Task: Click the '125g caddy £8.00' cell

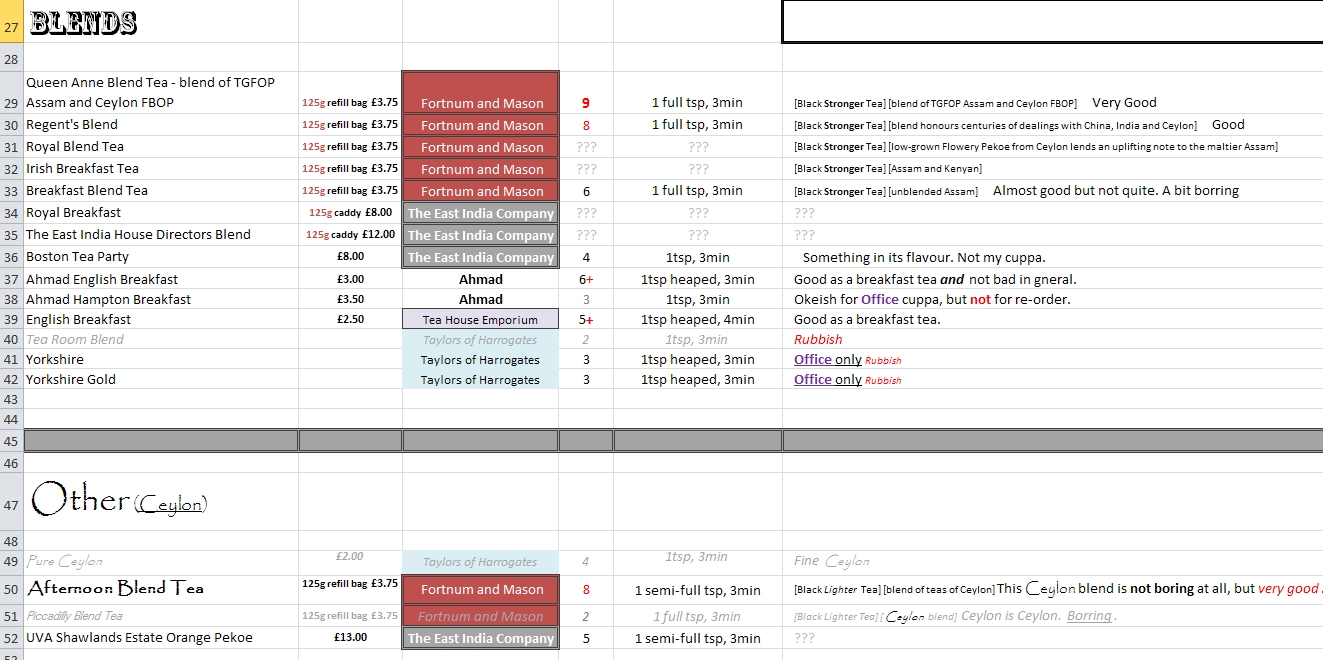Action: pyautogui.click(x=351, y=213)
